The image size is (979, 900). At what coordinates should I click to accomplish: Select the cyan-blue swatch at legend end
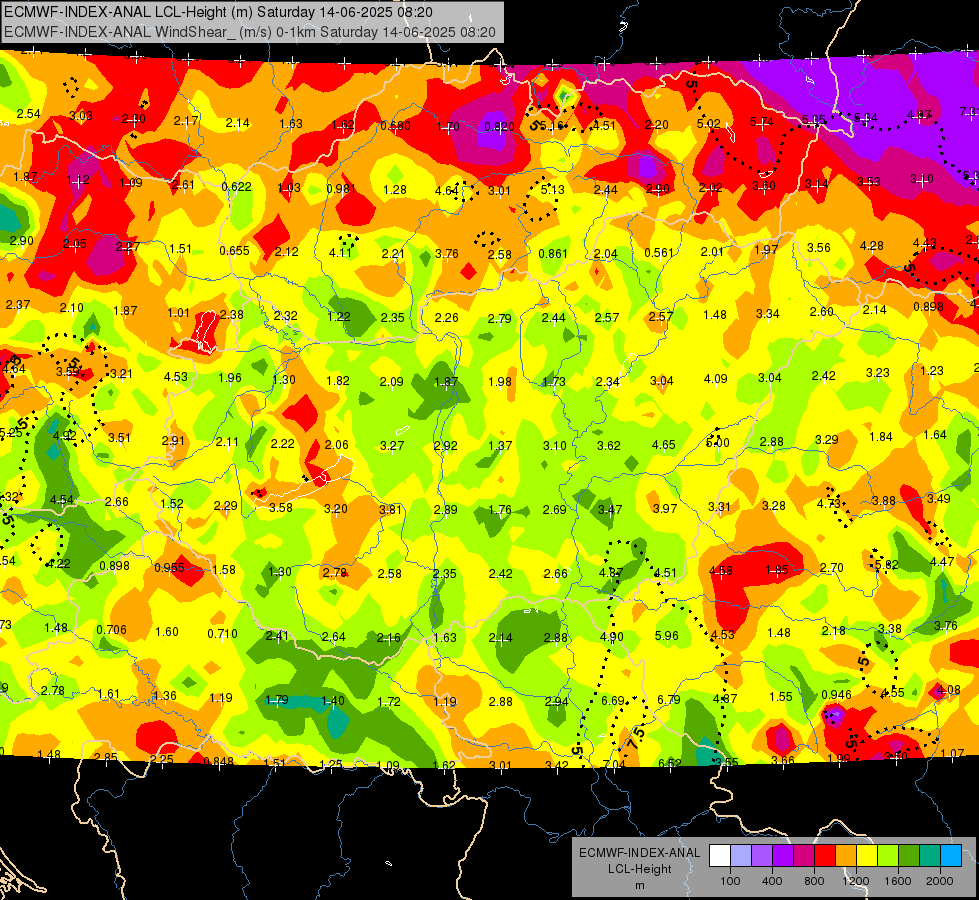(951, 856)
